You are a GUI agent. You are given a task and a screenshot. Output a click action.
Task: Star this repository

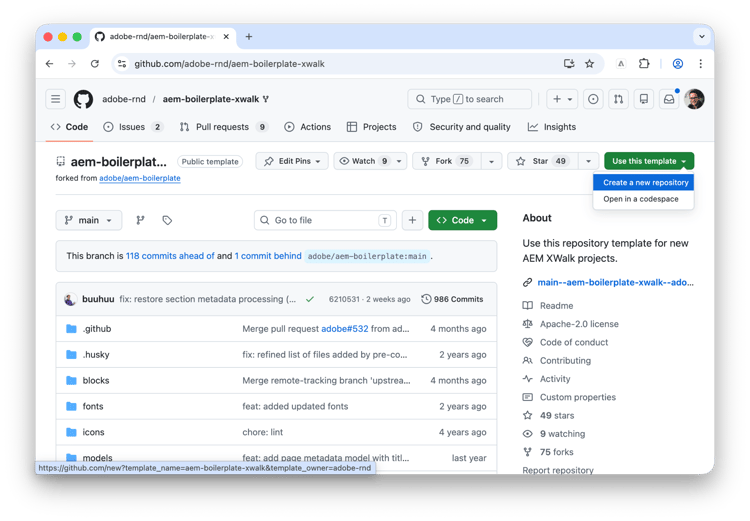pos(543,161)
